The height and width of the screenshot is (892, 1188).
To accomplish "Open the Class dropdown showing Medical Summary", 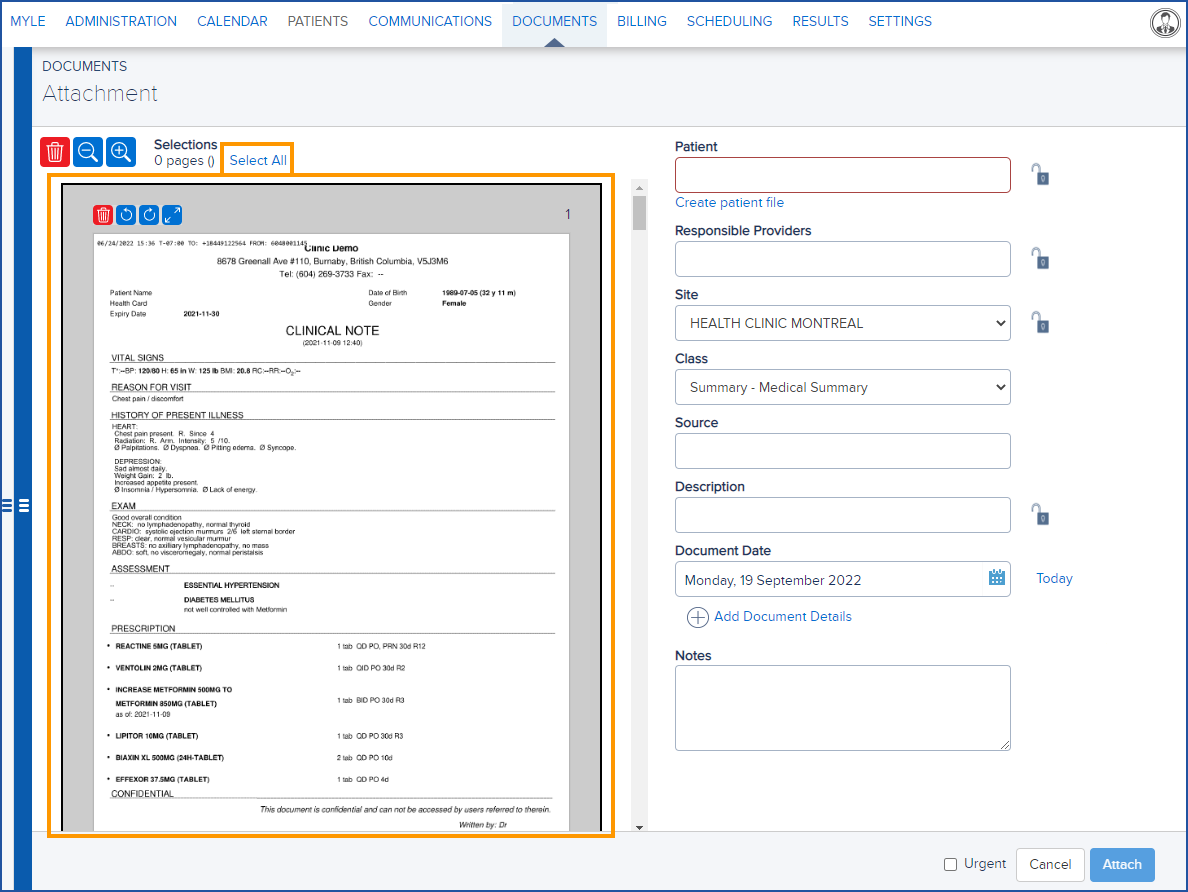I will pos(842,387).
